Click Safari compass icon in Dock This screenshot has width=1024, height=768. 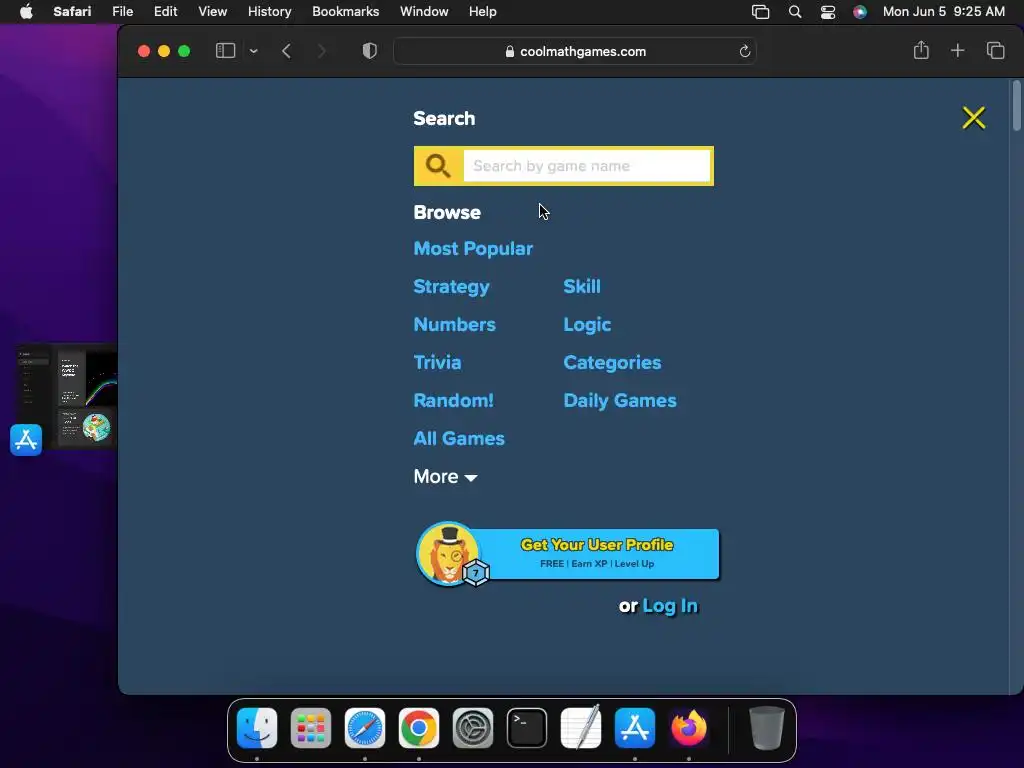pyautogui.click(x=364, y=728)
